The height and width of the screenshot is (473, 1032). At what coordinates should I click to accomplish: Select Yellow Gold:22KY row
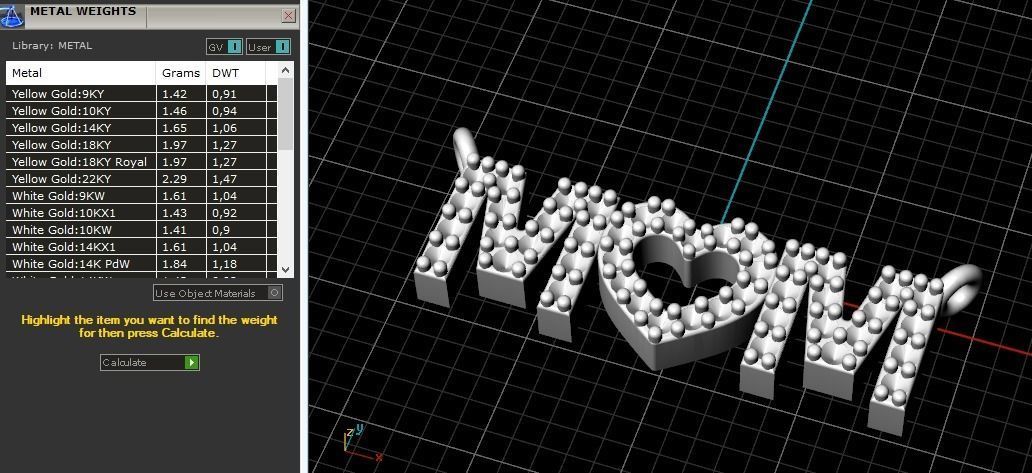click(x=142, y=179)
